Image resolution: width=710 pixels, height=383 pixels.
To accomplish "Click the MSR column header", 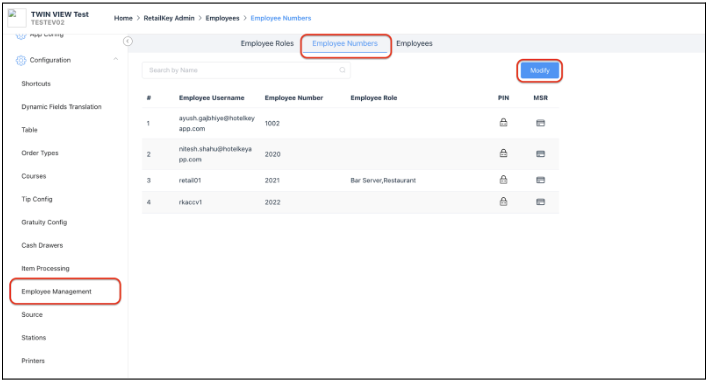I will click(541, 98).
